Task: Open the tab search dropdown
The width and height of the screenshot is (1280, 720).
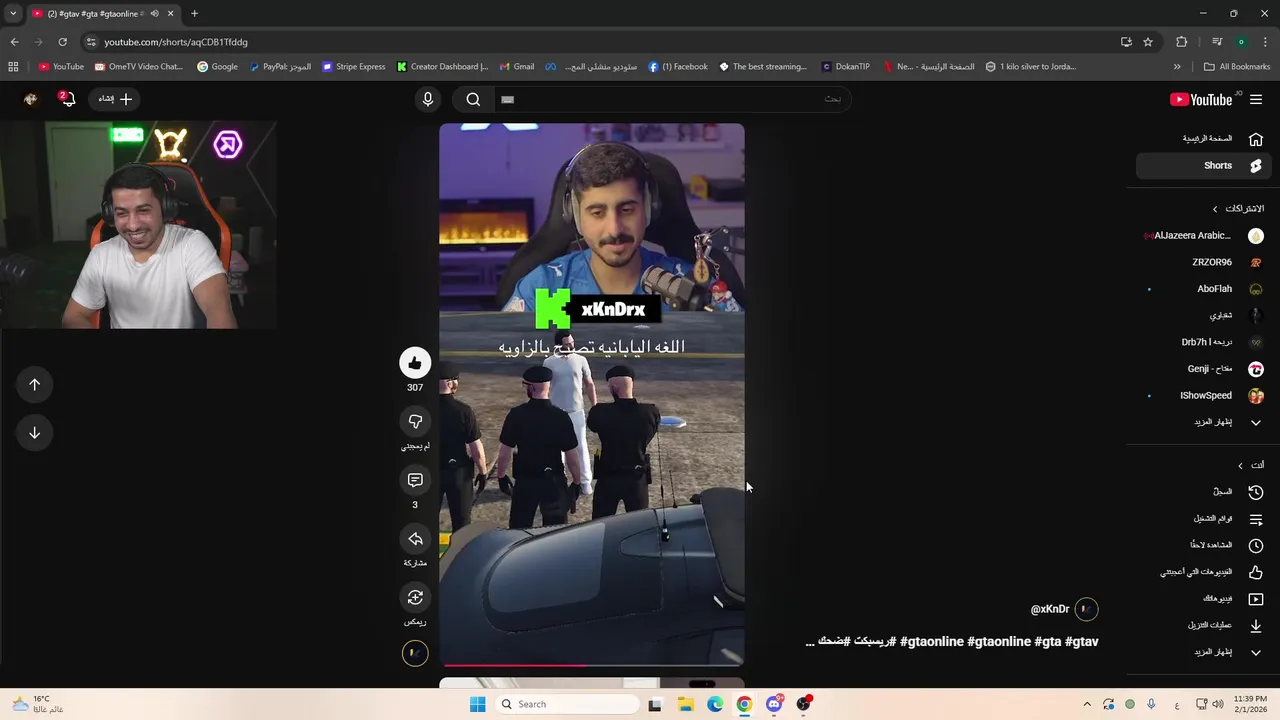Action: (x=13, y=14)
